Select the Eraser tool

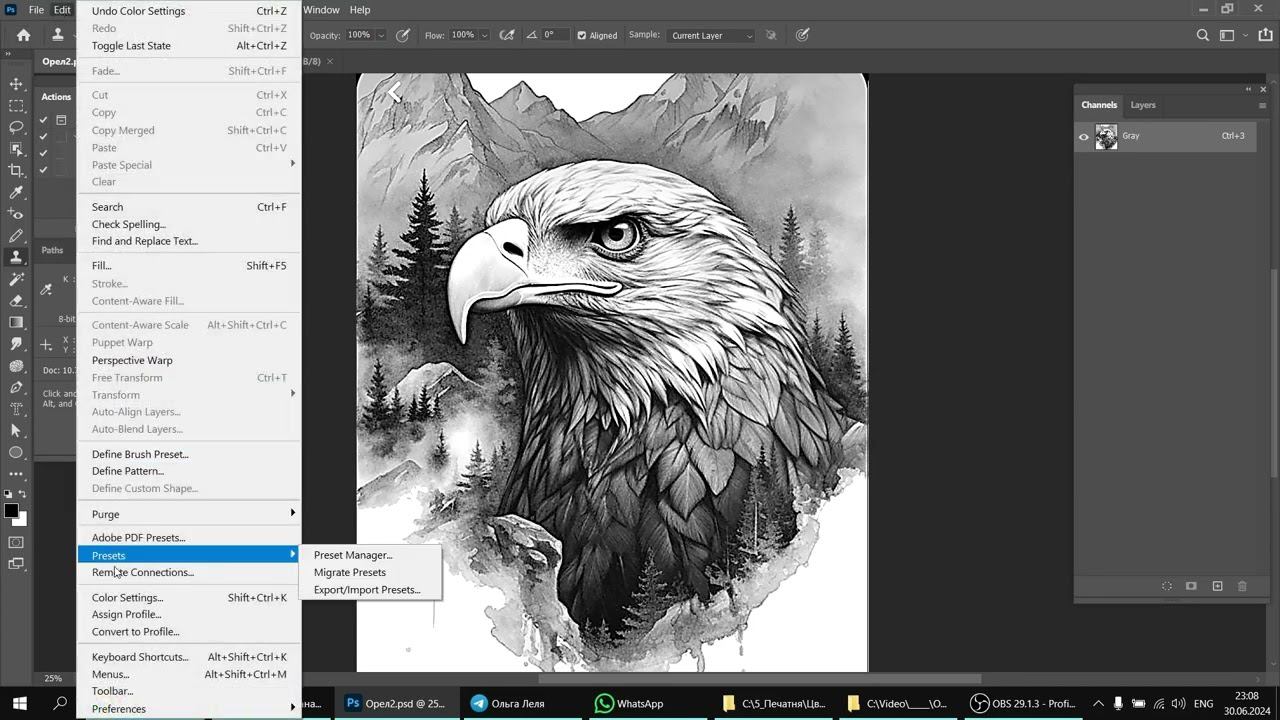(16, 300)
